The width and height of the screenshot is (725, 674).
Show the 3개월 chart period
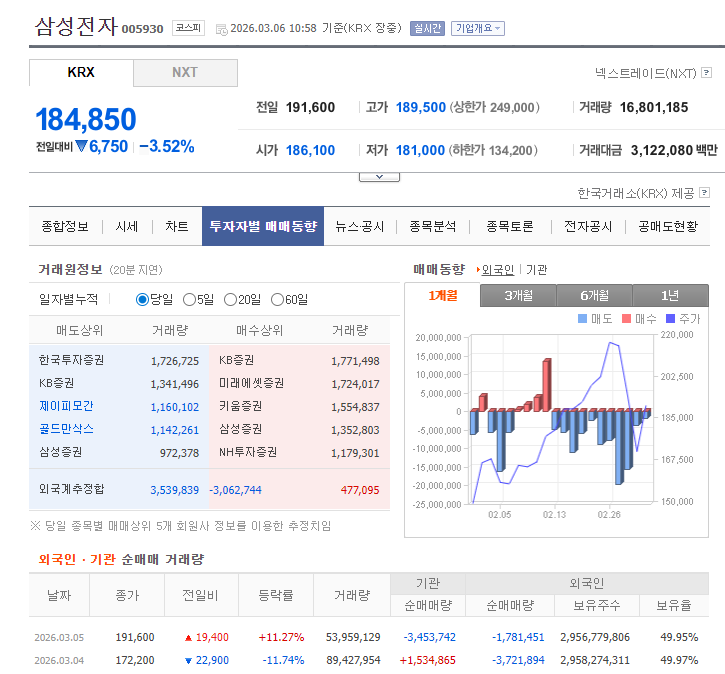517,295
